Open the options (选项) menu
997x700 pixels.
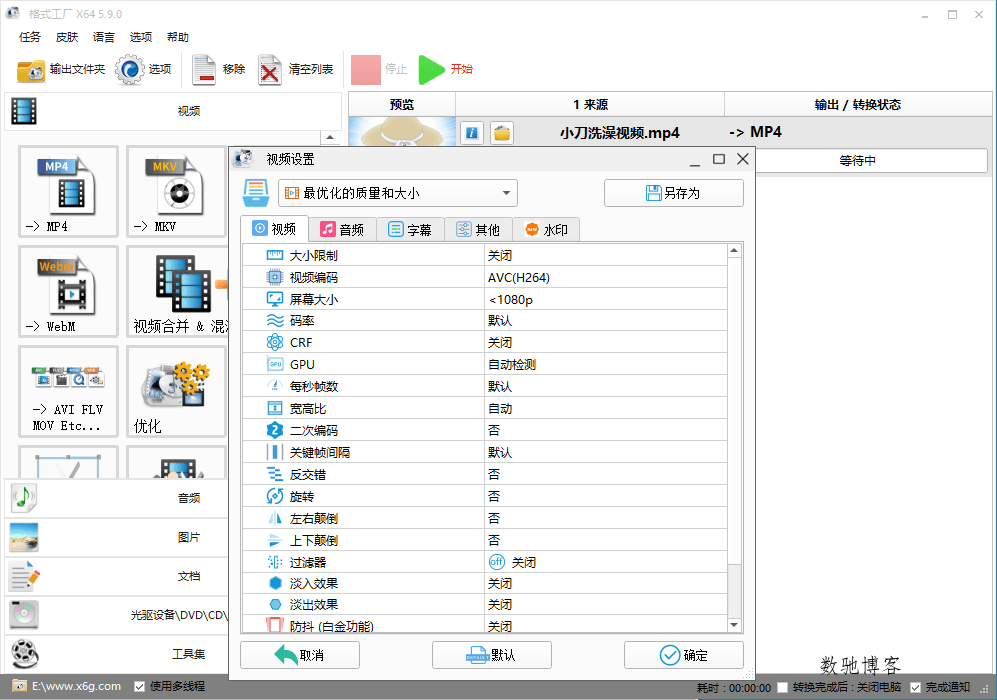click(x=141, y=37)
